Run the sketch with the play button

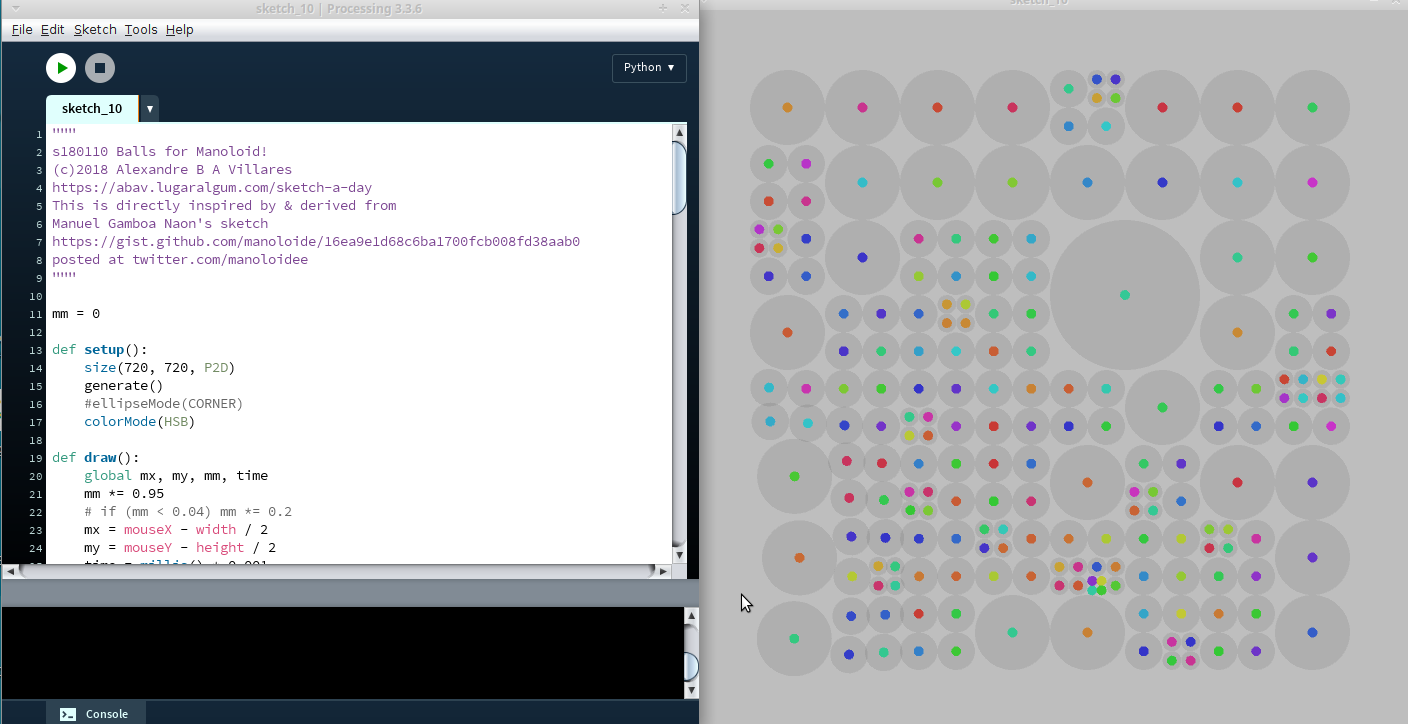pos(61,68)
